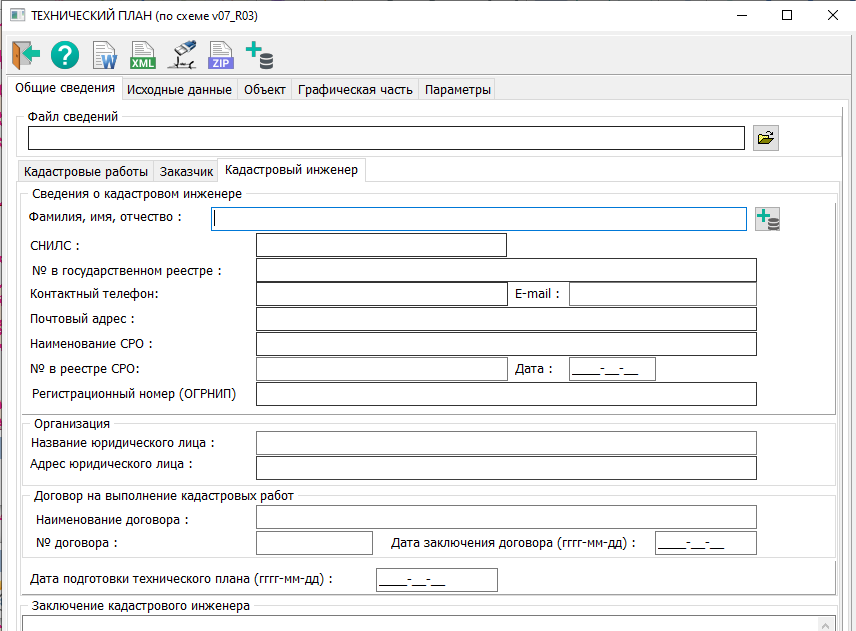The image size is (856, 631).
Task: Create ZIP archive using toolbar icon
Action: [x=220, y=54]
